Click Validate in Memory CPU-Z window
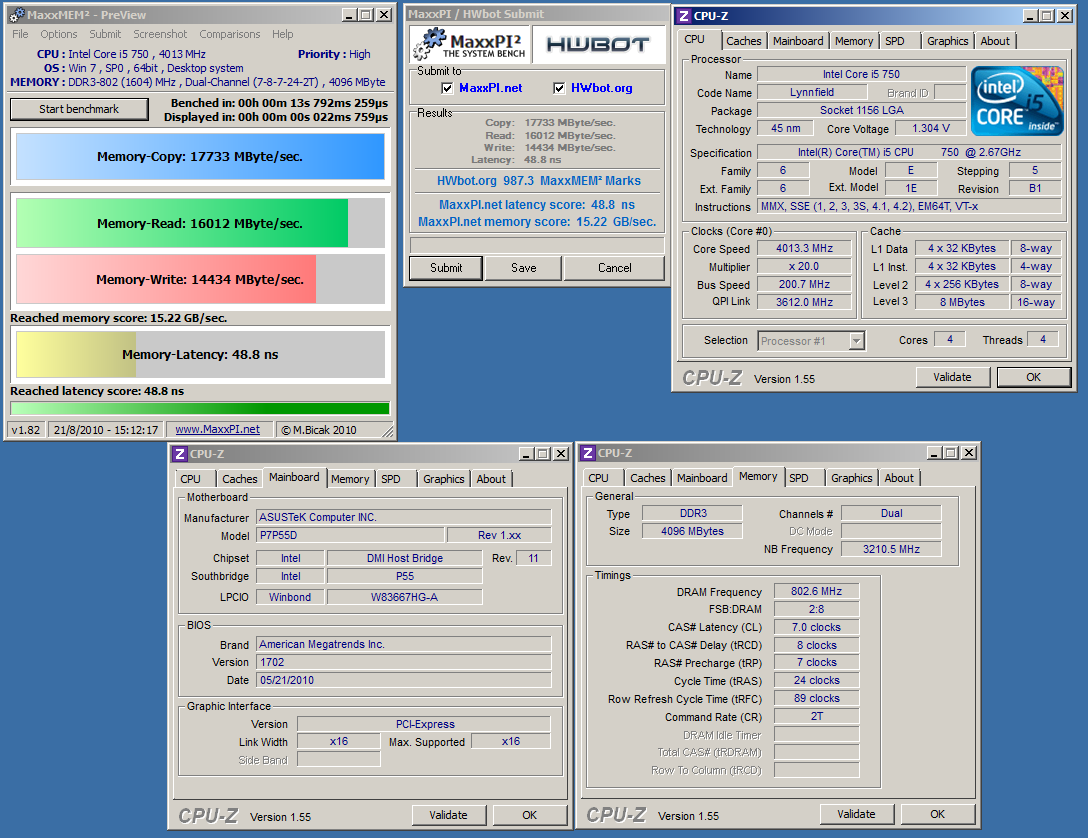This screenshot has width=1088, height=838. 856,814
